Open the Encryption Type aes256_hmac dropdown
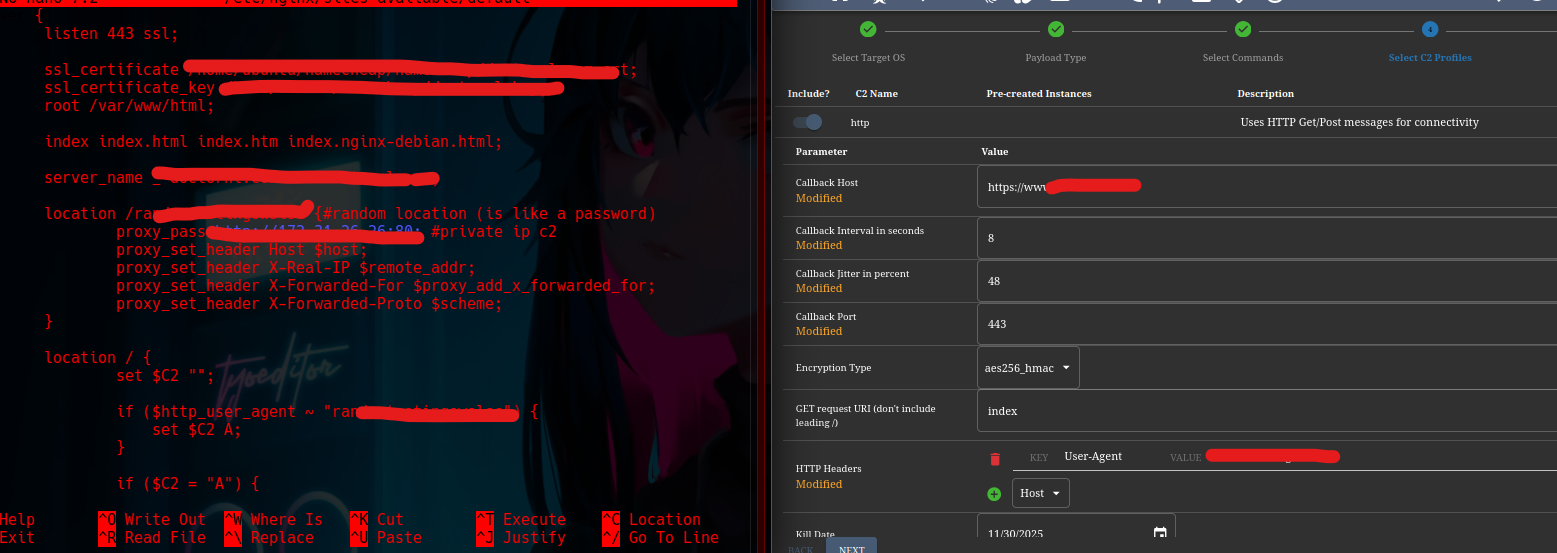The height and width of the screenshot is (553, 1557). point(1028,368)
